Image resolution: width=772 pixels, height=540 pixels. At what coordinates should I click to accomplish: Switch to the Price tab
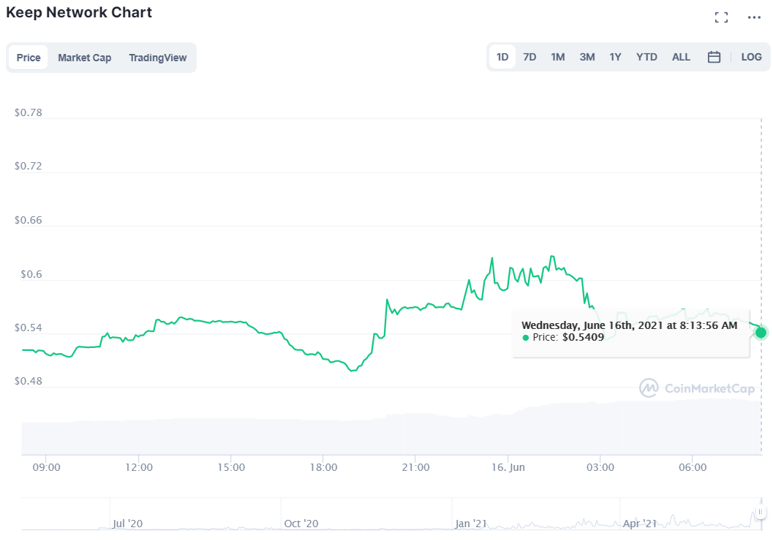pos(29,58)
